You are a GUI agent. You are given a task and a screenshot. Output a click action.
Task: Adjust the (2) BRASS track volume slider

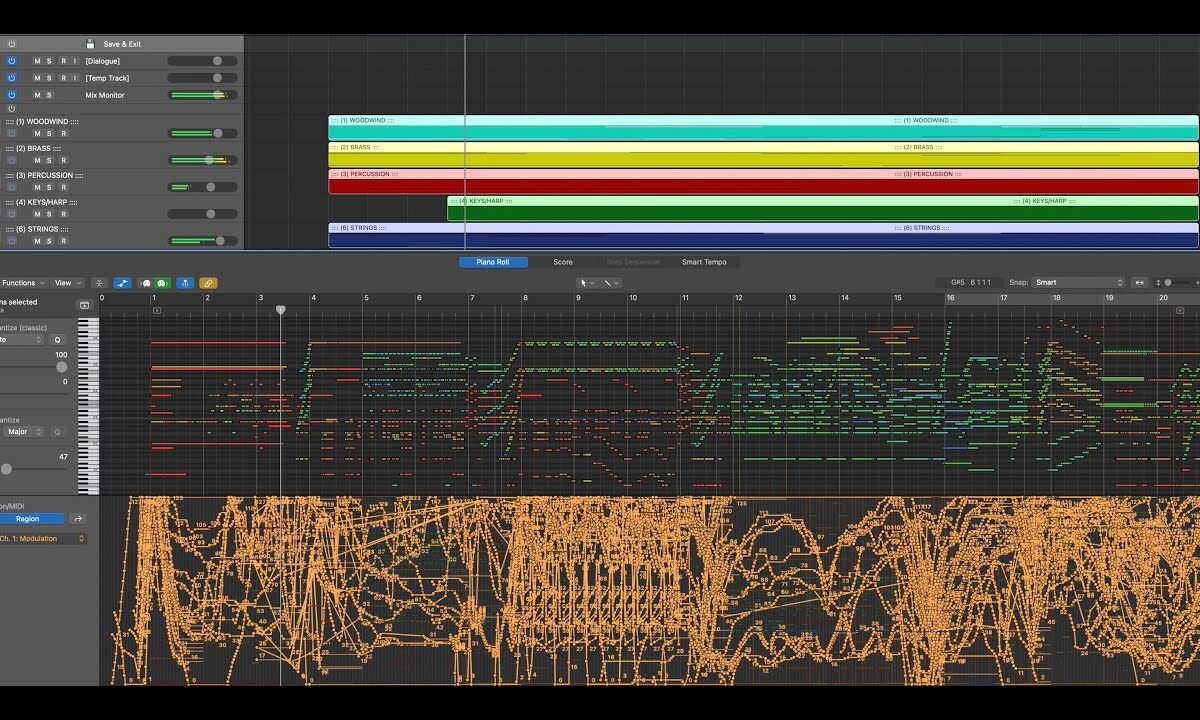[x=209, y=160]
